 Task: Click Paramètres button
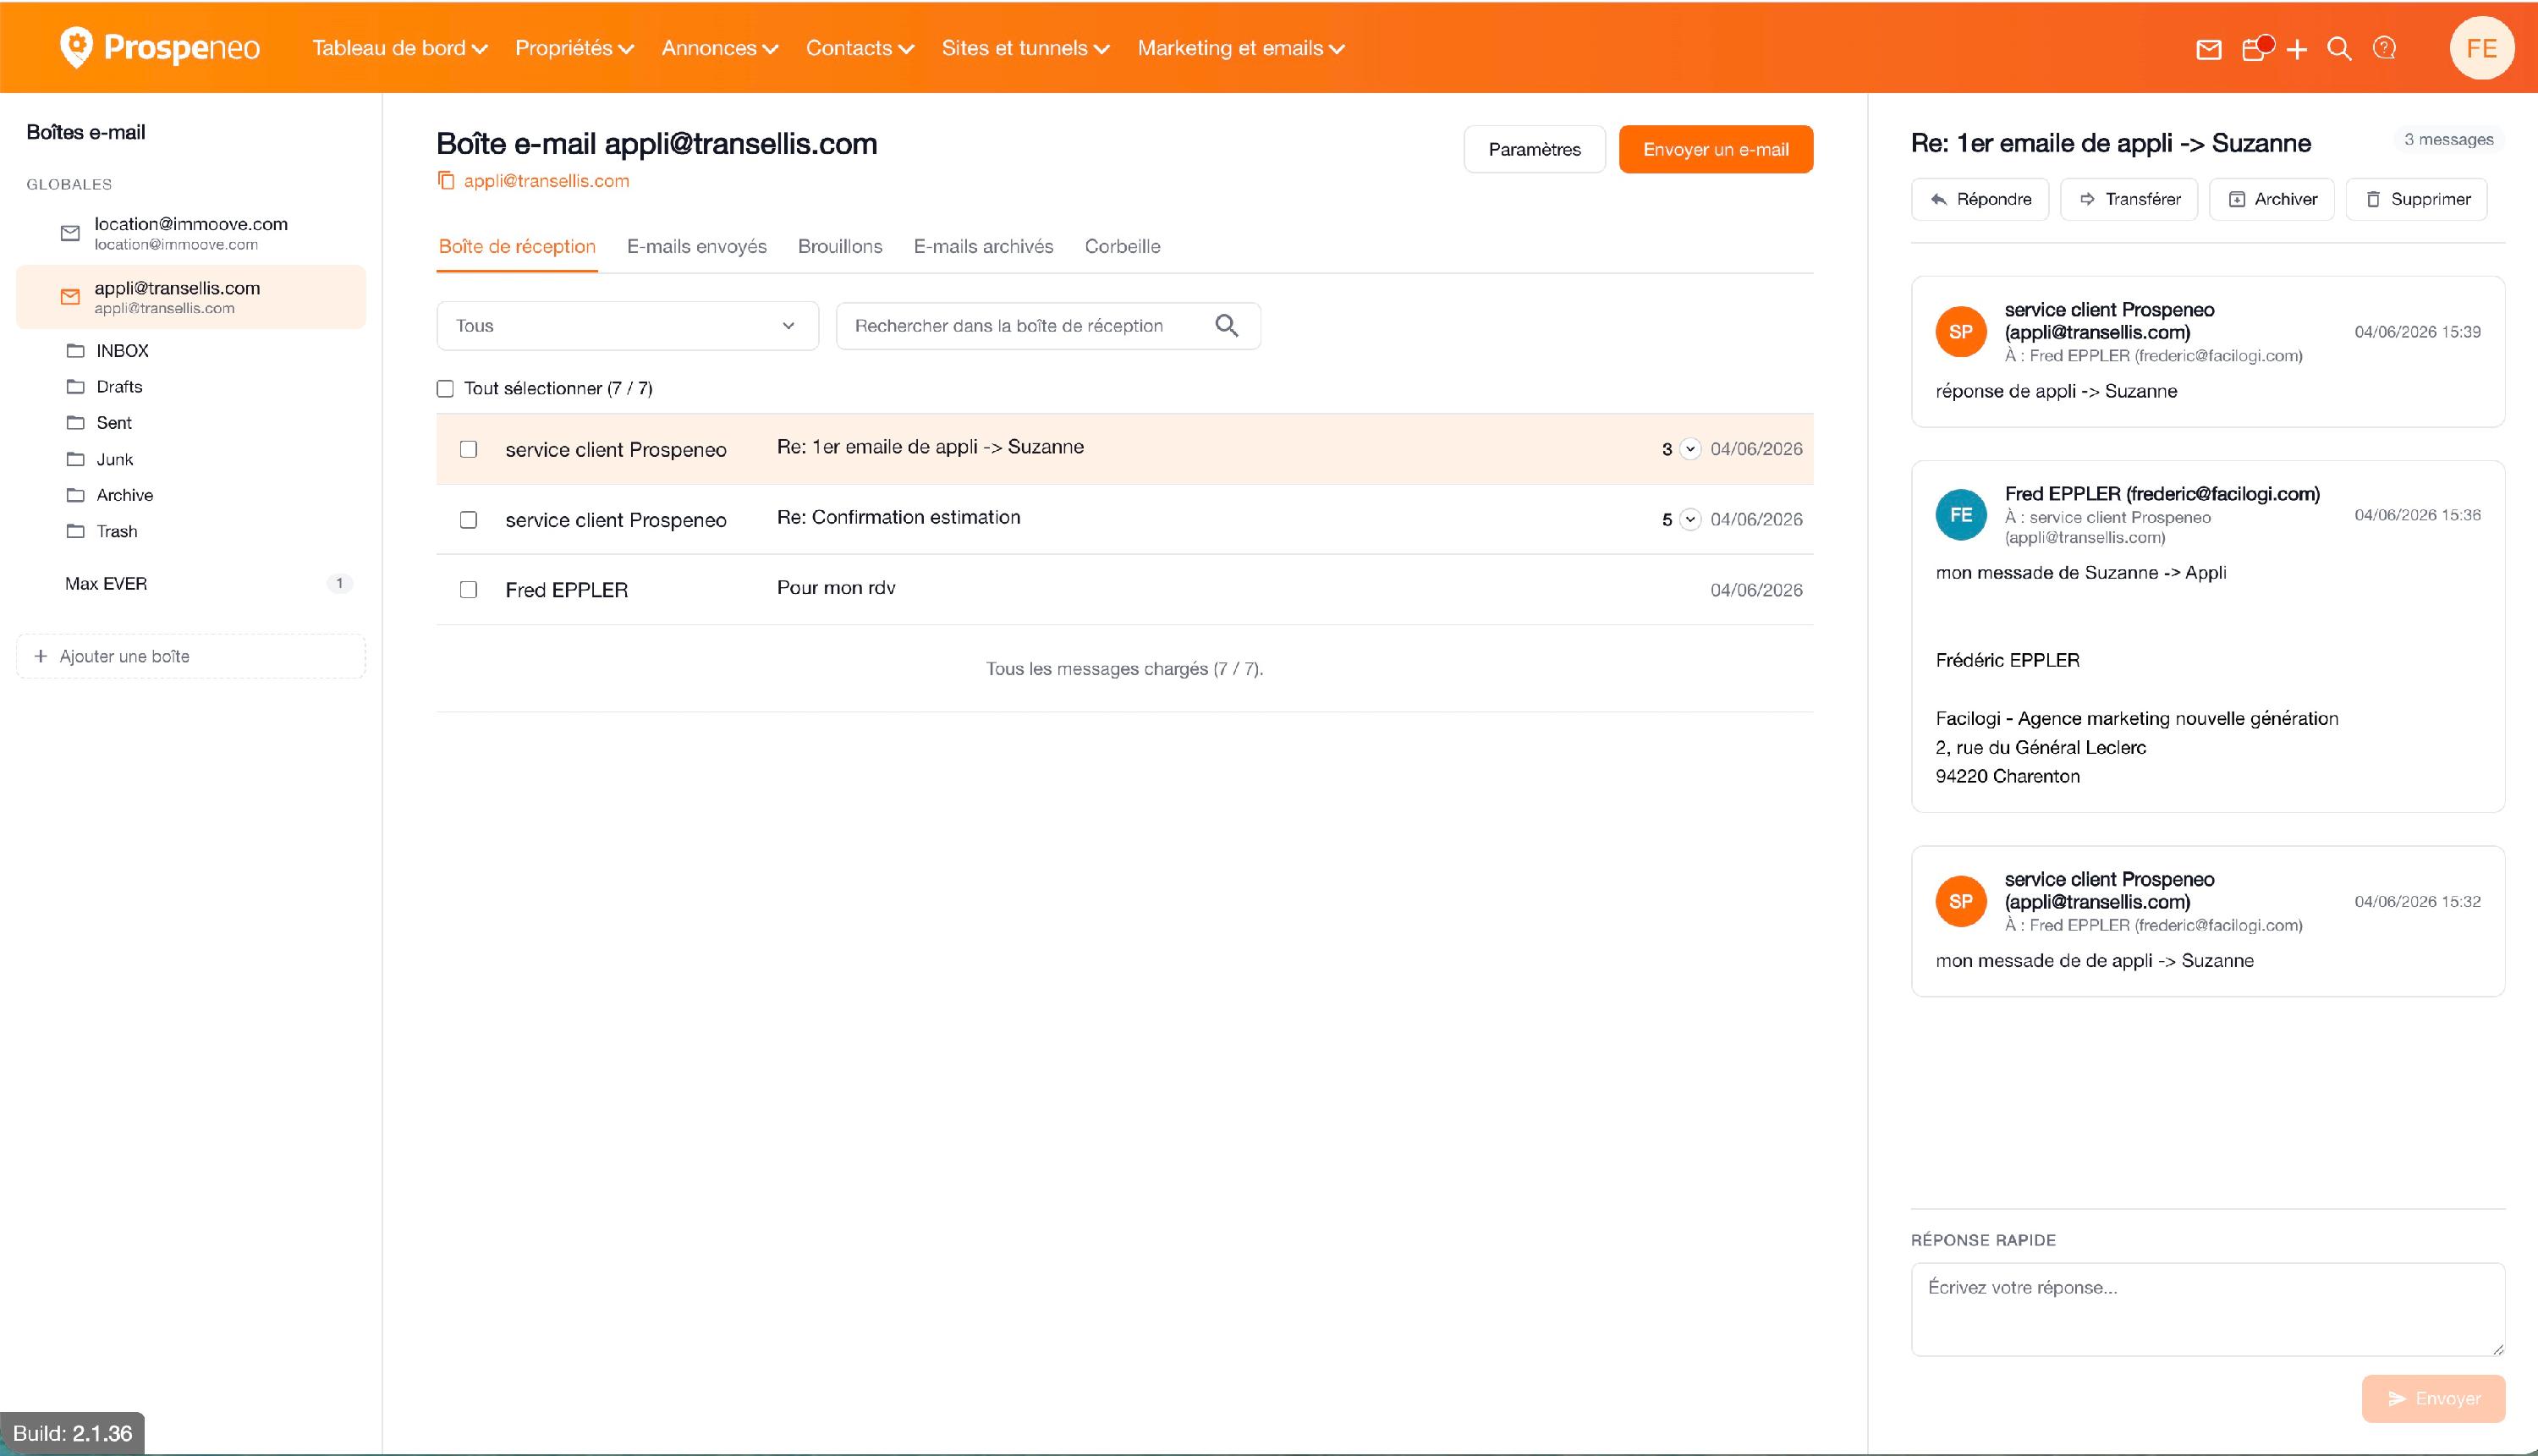pyautogui.click(x=1534, y=149)
